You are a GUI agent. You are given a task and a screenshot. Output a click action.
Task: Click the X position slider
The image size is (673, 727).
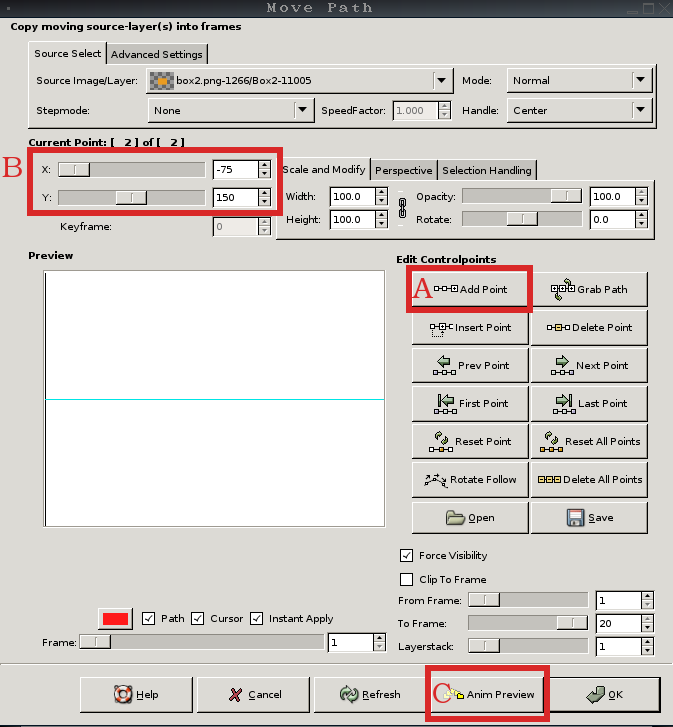pyautogui.click(x=132, y=170)
